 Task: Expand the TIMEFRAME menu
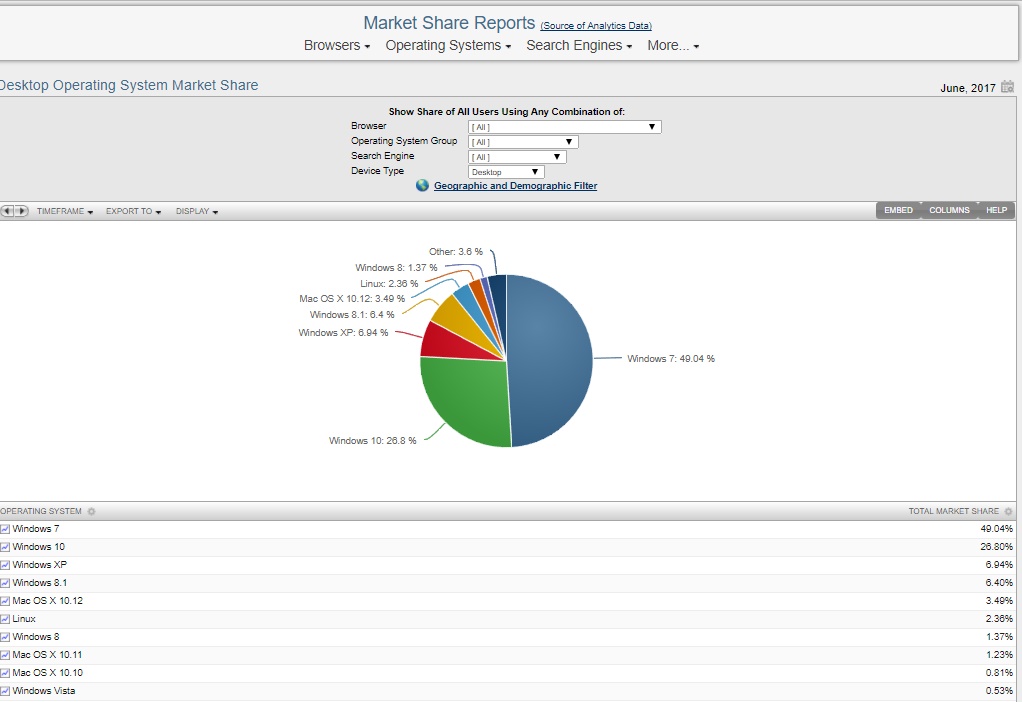pyautogui.click(x=65, y=211)
